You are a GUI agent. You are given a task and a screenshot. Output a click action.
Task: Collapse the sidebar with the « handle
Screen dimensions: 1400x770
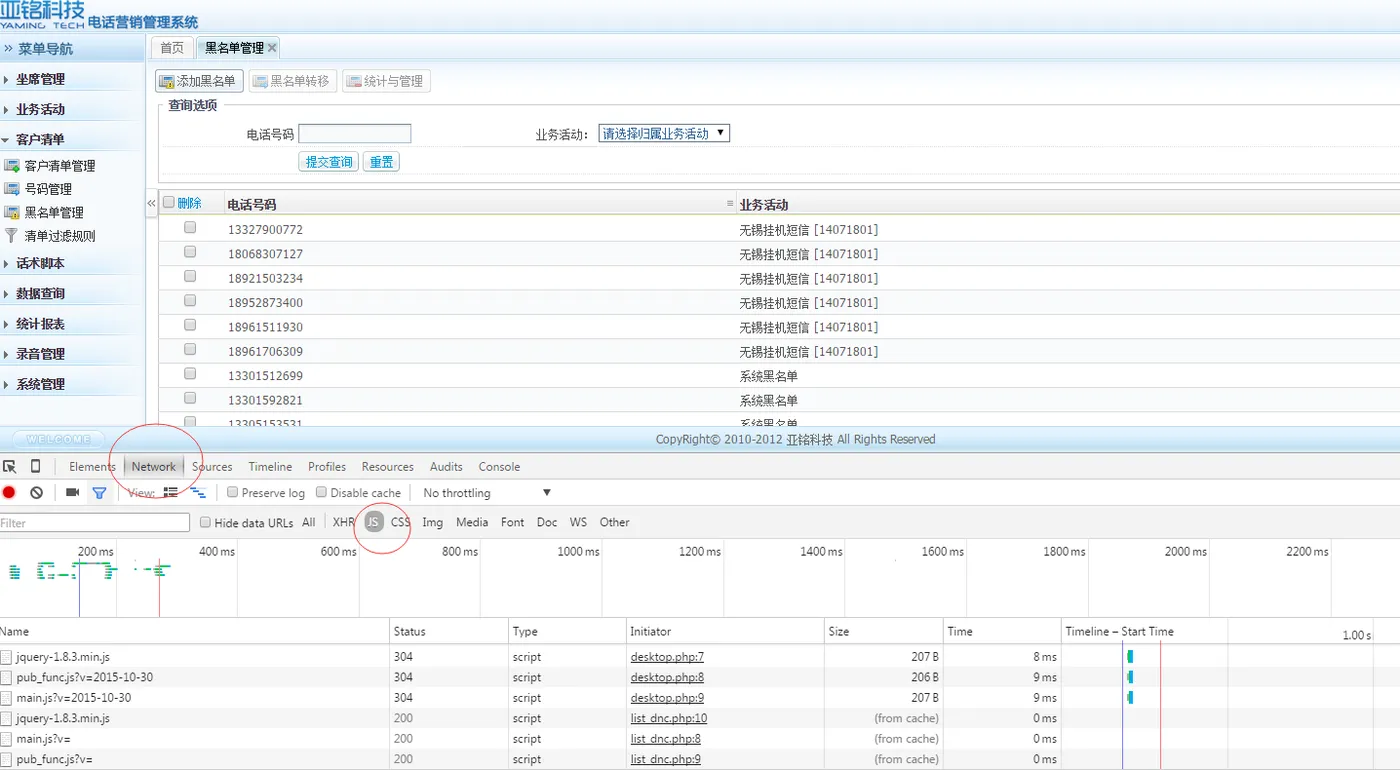point(152,203)
